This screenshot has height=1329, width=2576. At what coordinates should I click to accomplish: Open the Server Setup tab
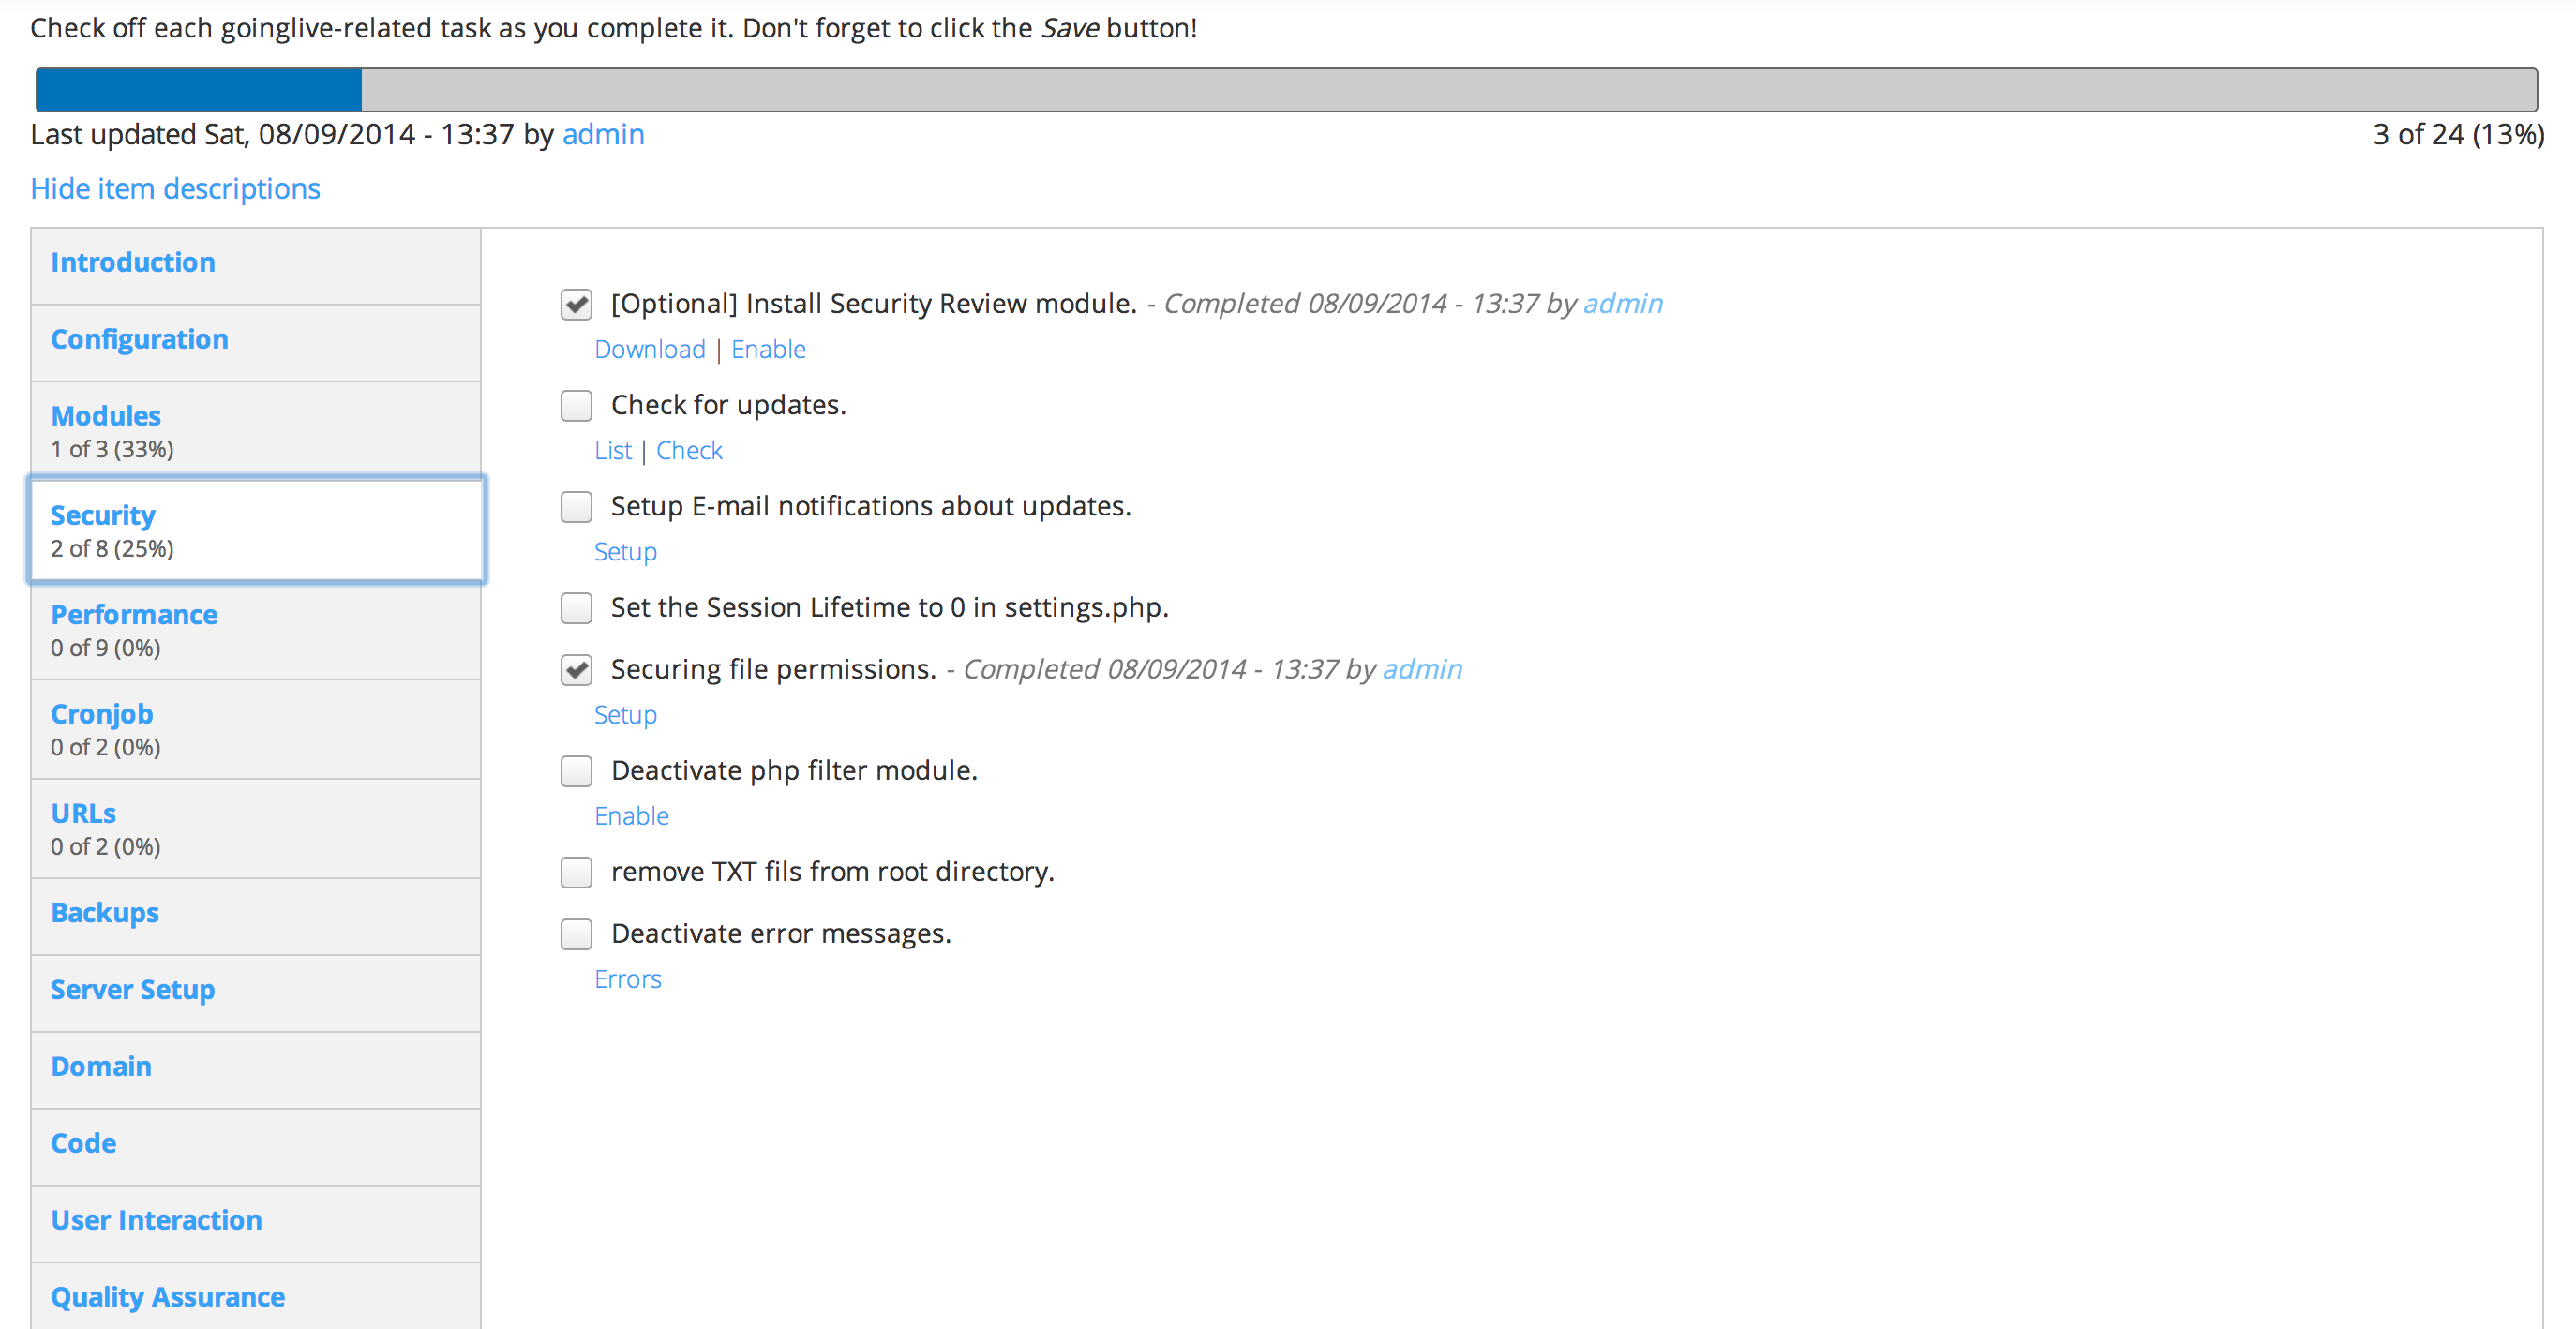(x=133, y=990)
